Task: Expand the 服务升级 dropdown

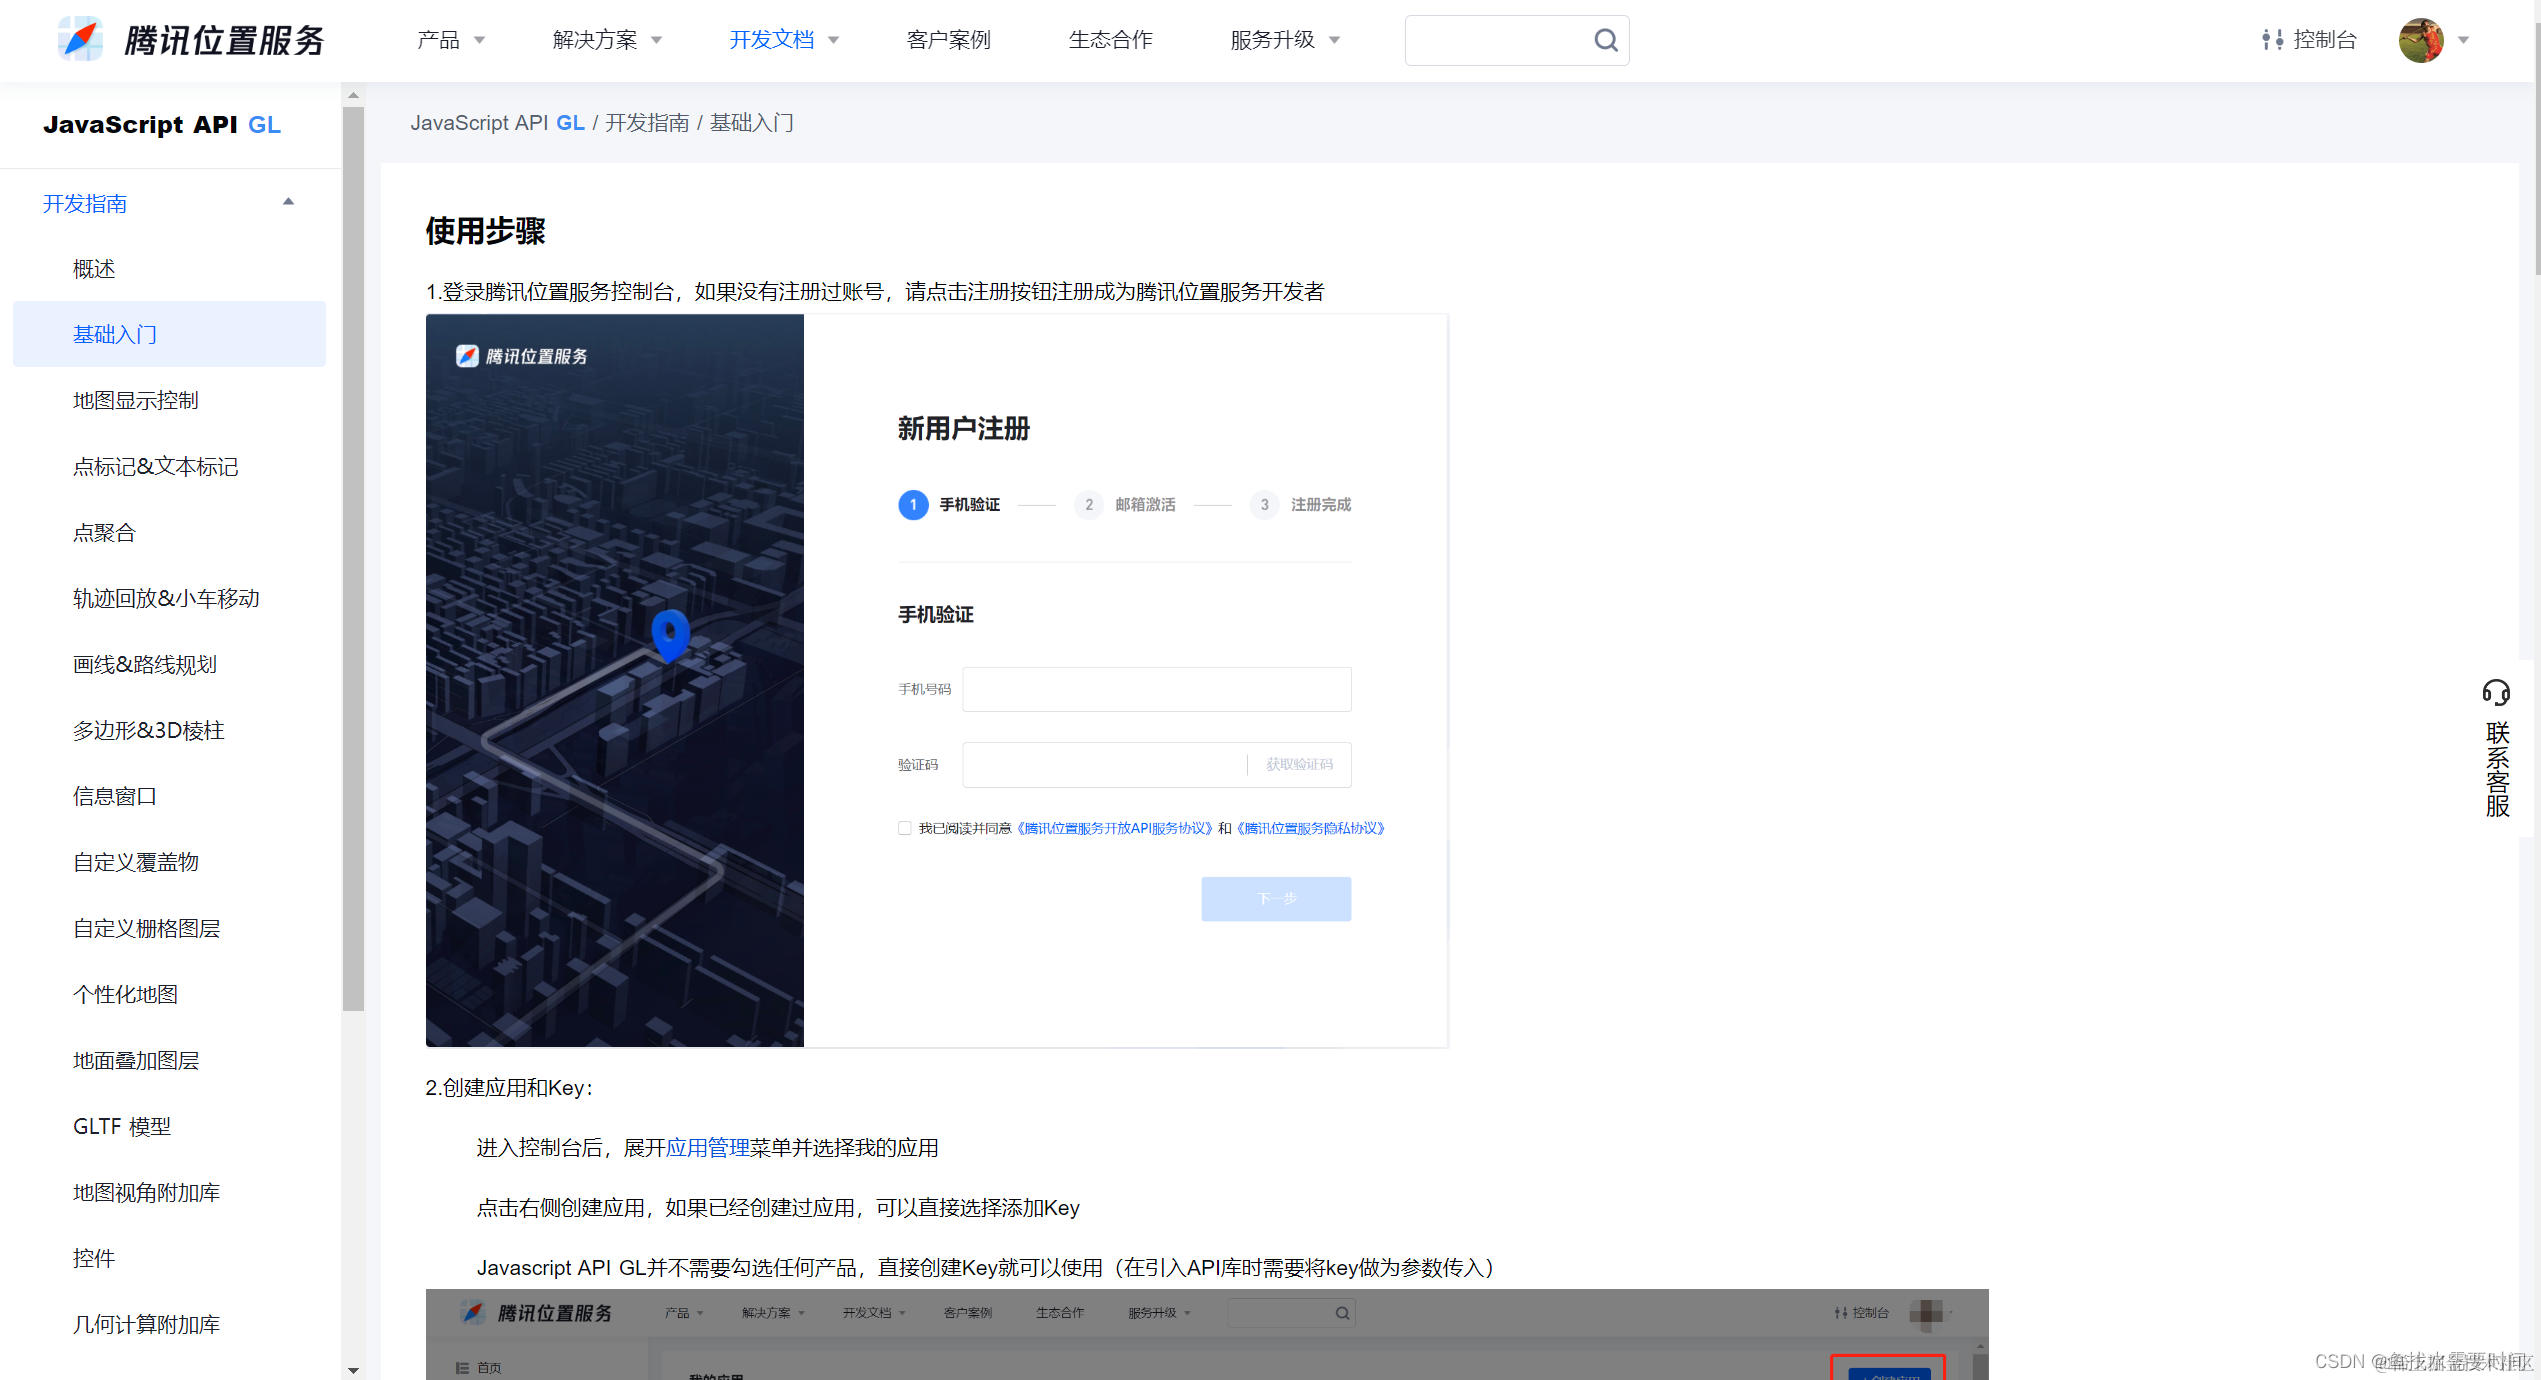Action: 1283,40
